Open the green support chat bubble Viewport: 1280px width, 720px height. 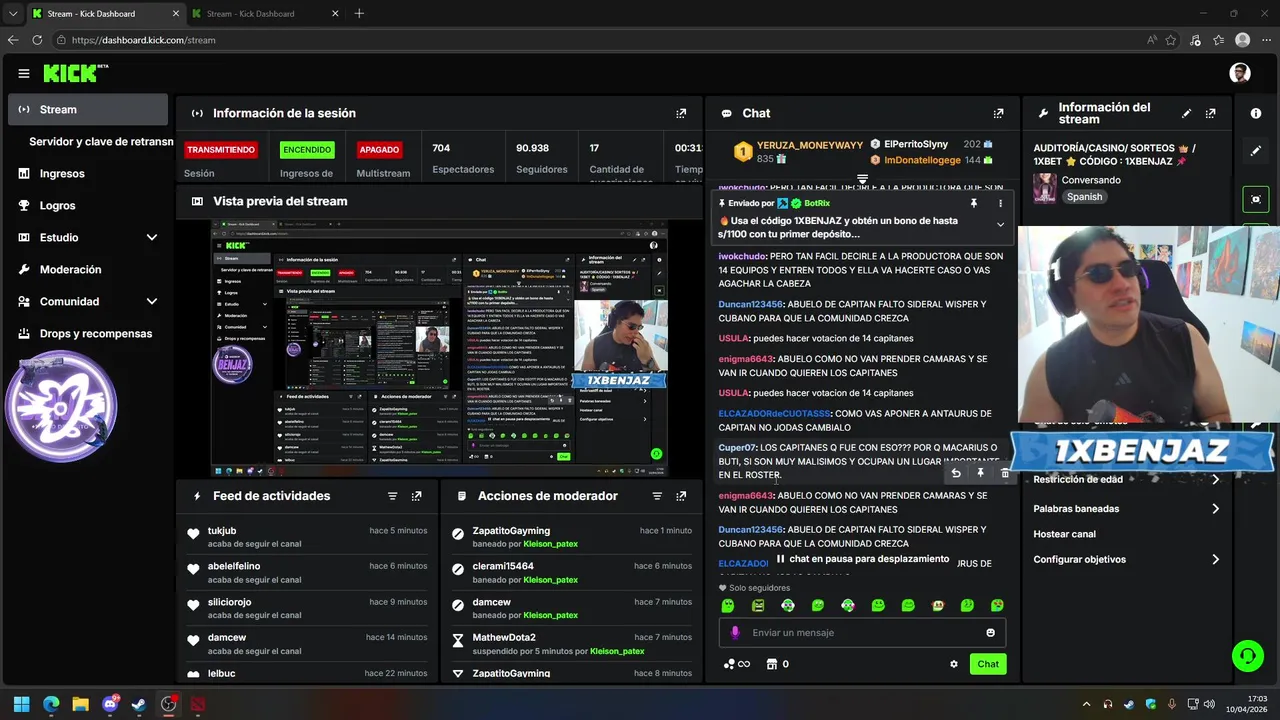pyautogui.click(x=1247, y=656)
